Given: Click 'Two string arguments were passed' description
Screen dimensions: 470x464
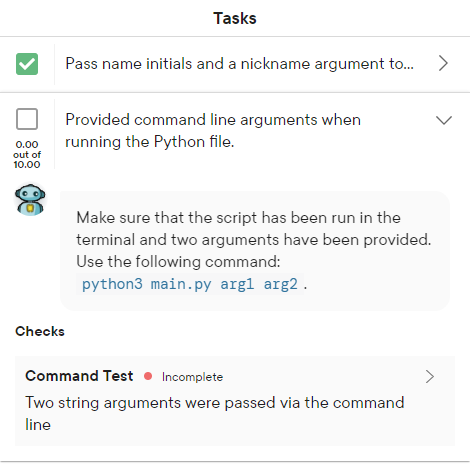Looking at the screenshot, I should pyautogui.click(x=215, y=413).
